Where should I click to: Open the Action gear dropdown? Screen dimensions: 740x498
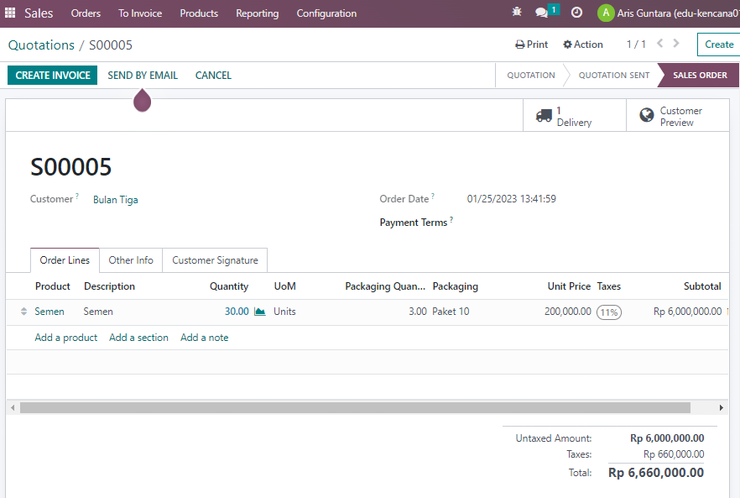click(x=583, y=44)
